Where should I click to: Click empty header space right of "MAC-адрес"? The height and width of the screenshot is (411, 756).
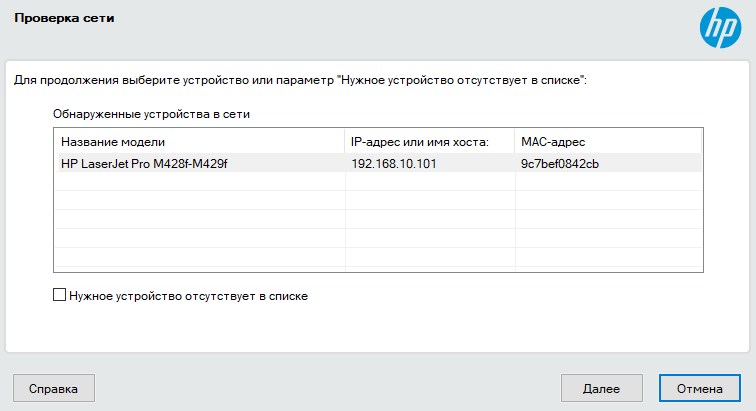(x=660, y=141)
